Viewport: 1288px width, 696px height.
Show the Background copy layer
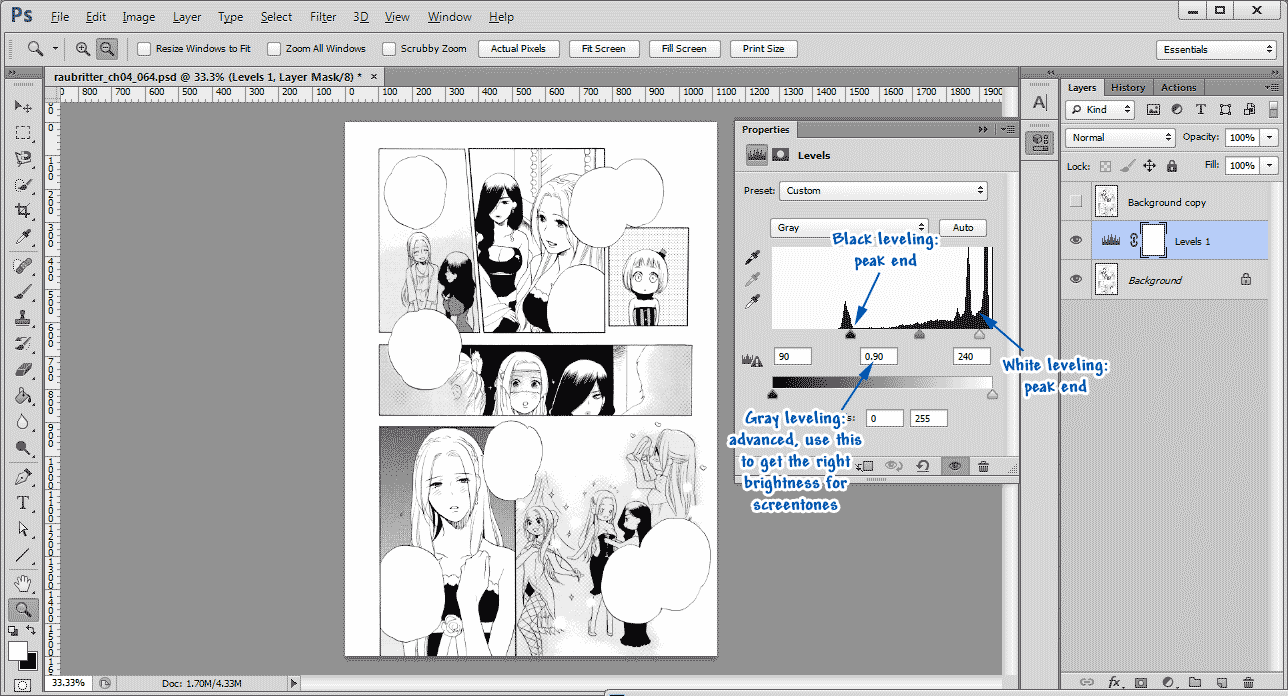point(1076,202)
